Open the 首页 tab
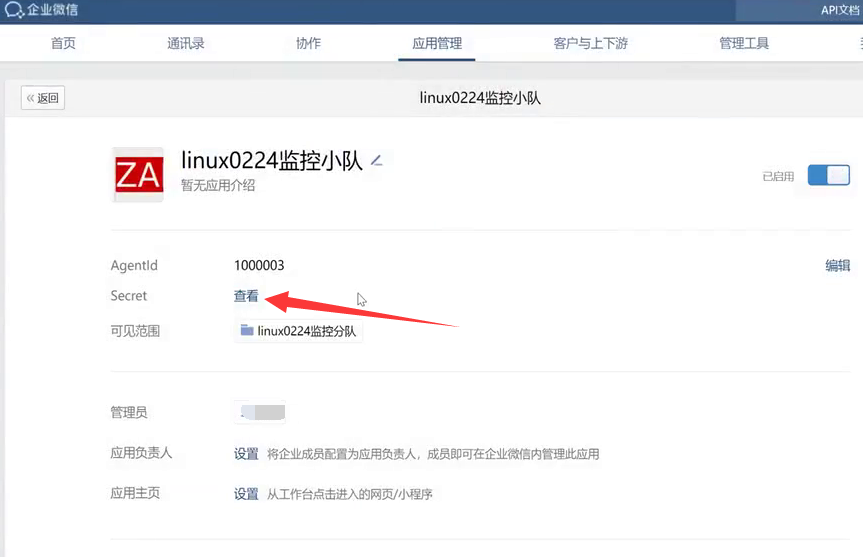Viewport: 863px width, 557px height. (x=63, y=43)
